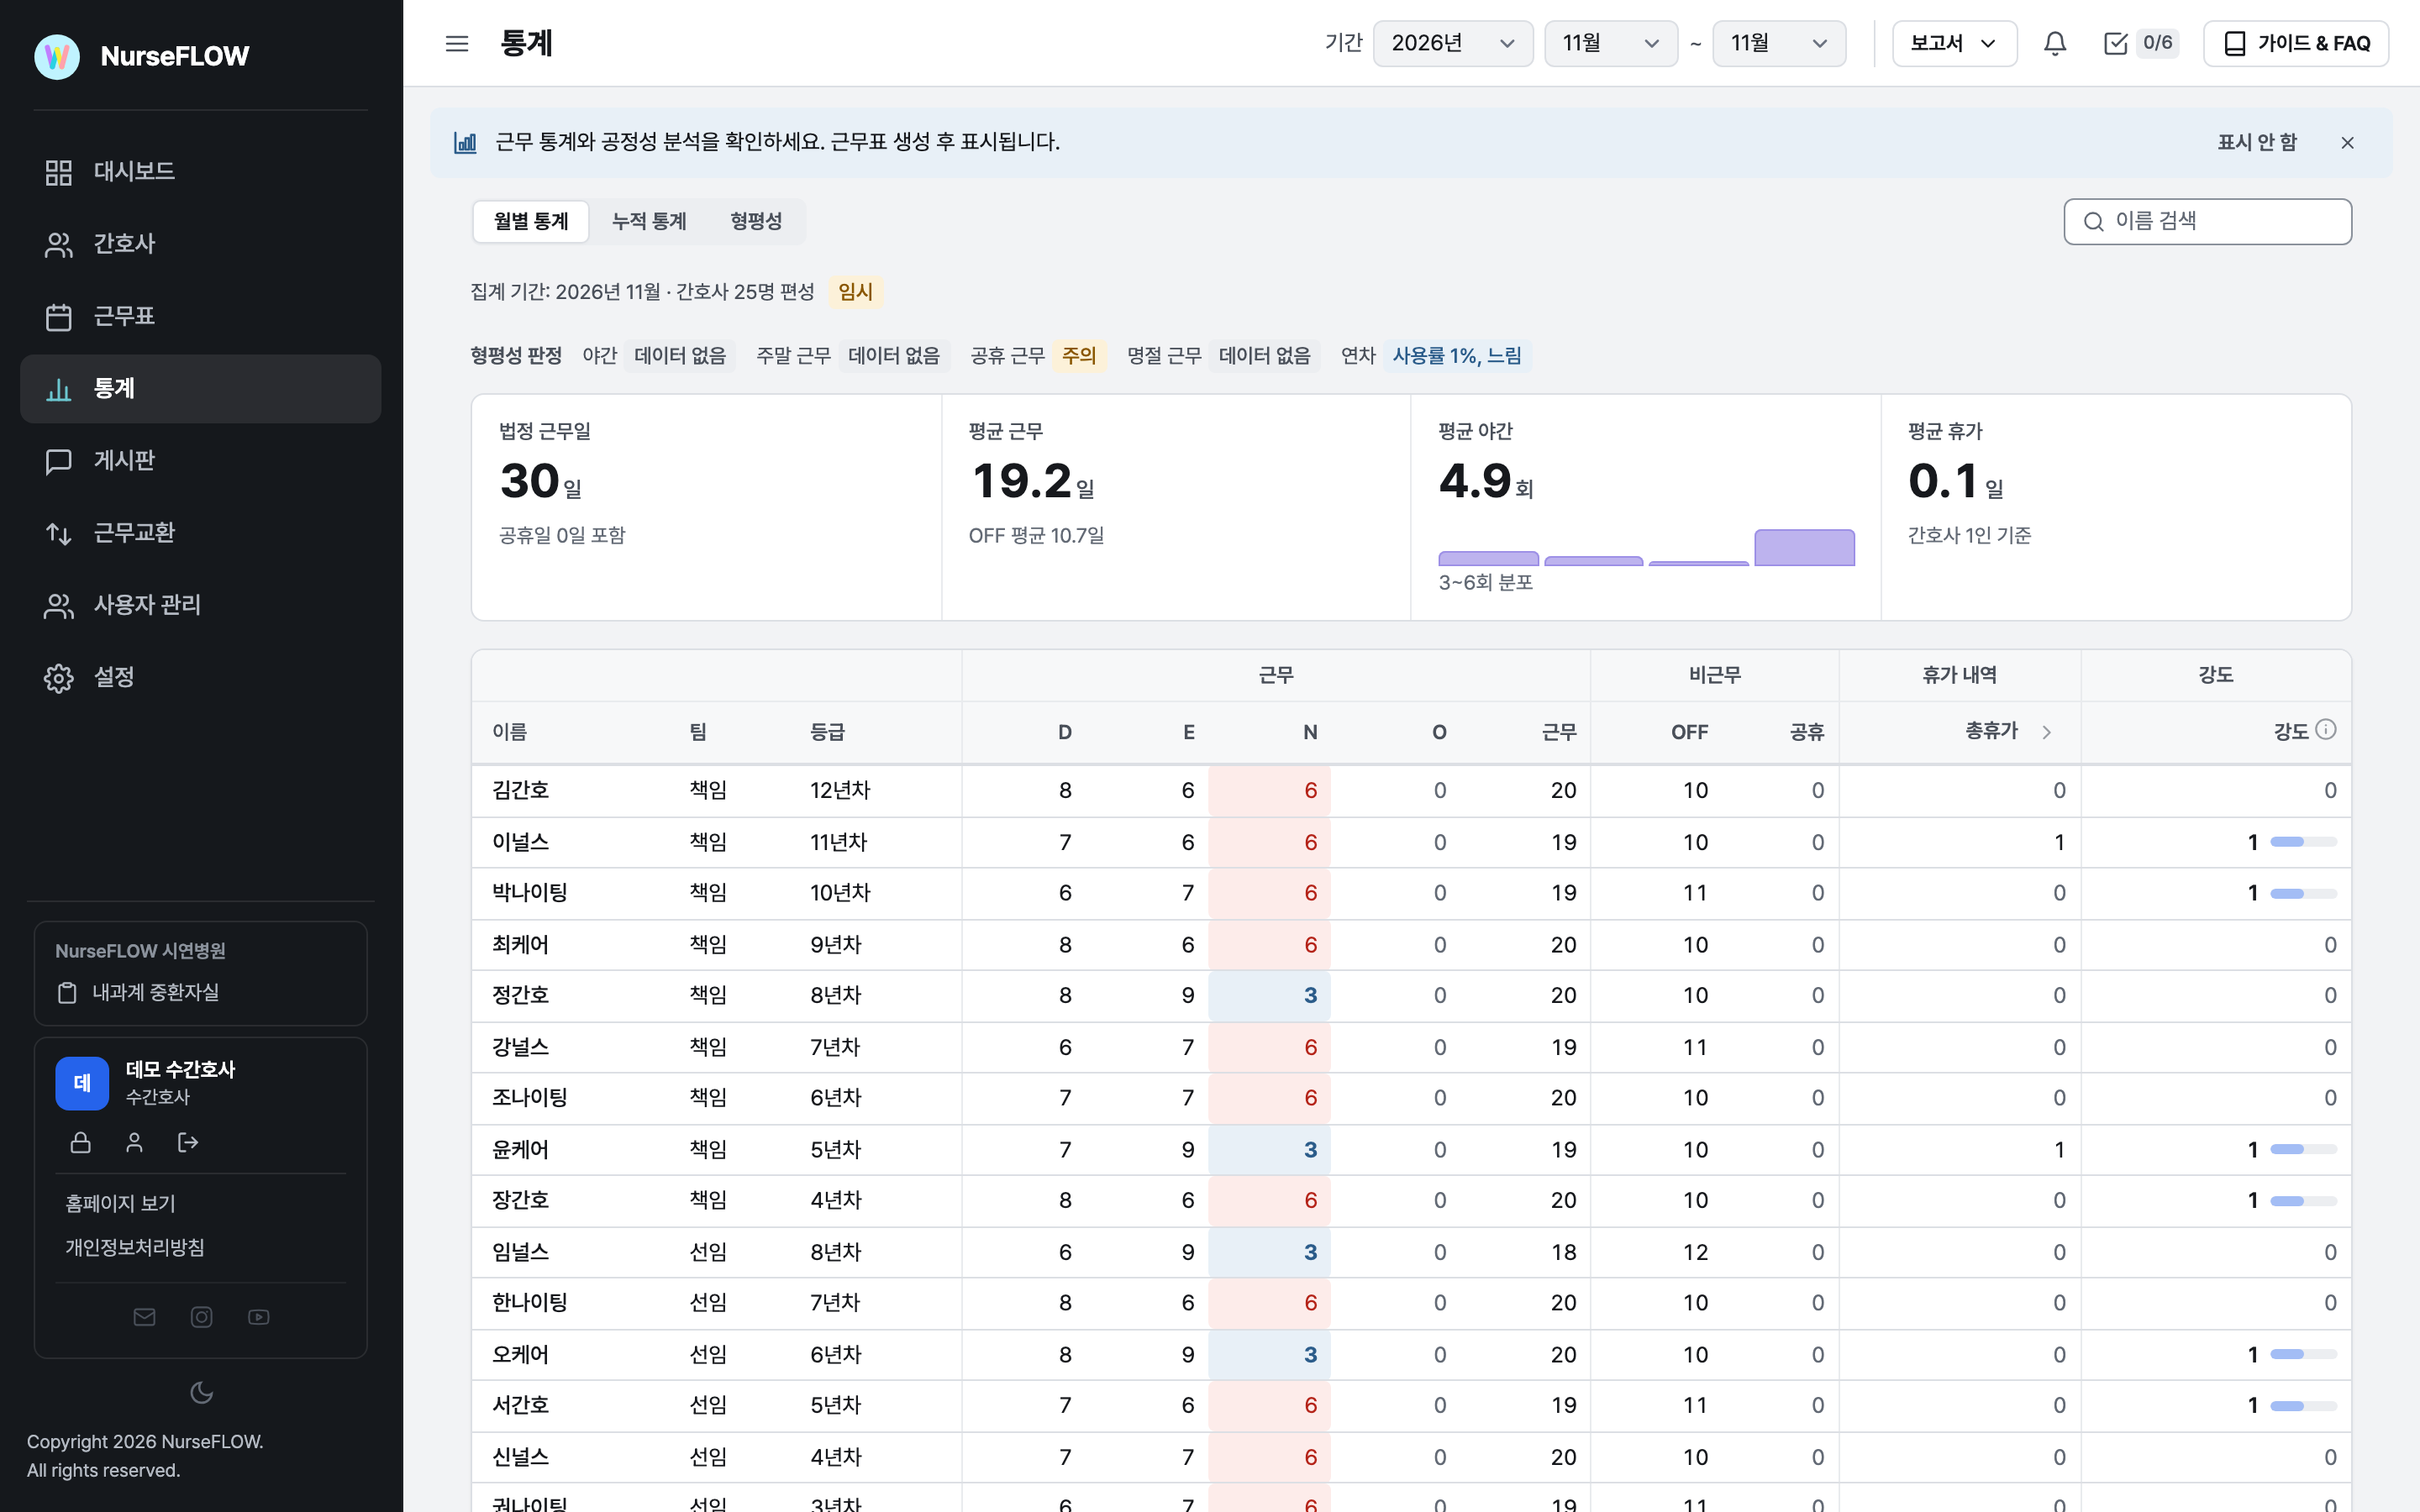Open 게시판 in the sidebar

(x=201, y=461)
